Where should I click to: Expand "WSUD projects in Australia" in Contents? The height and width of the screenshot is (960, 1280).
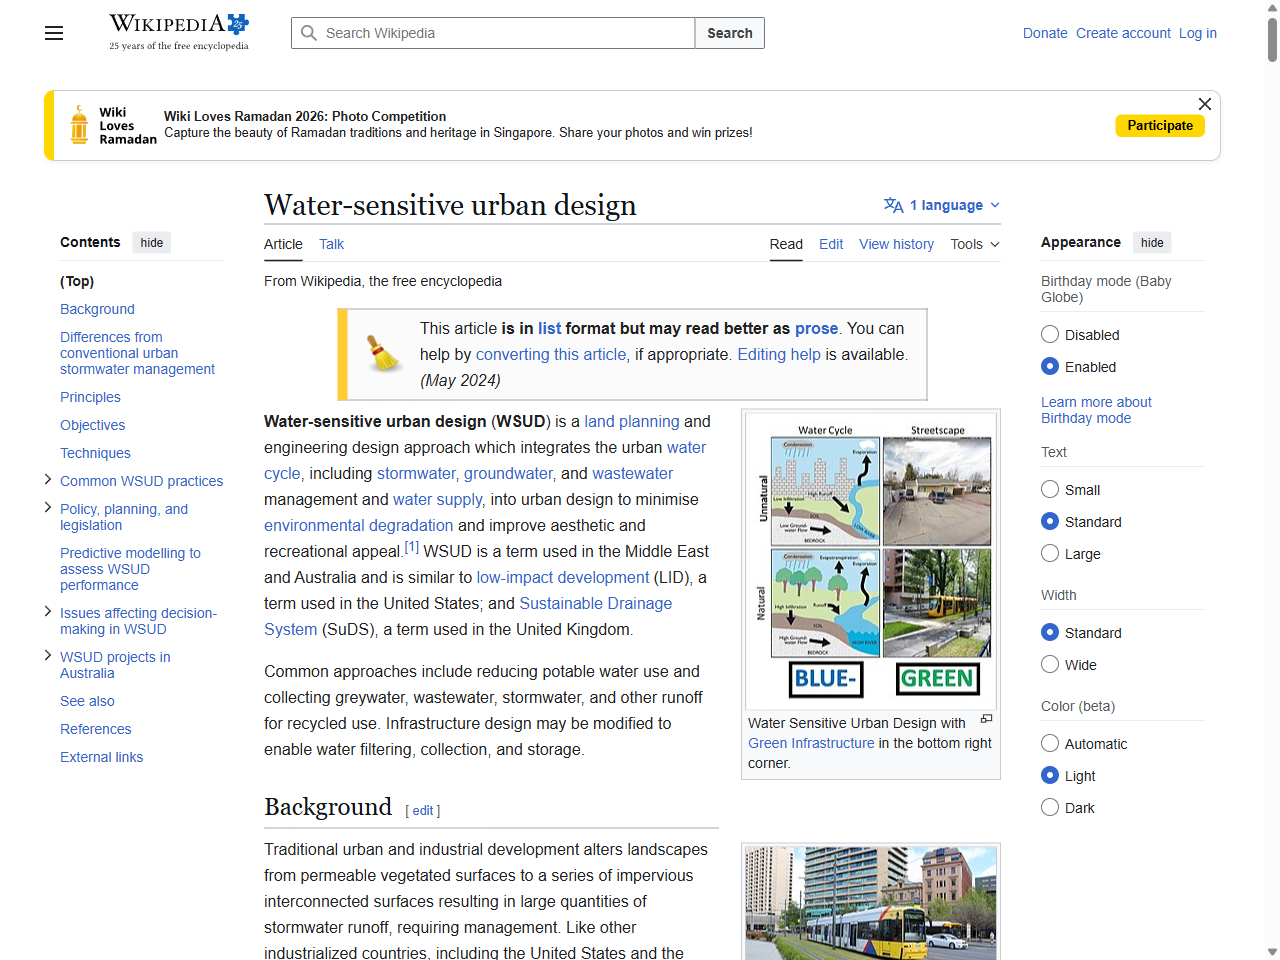pos(47,655)
